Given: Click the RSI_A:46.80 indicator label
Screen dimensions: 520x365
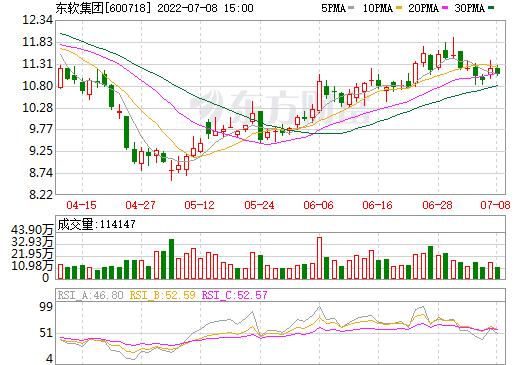Looking at the screenshot, I should [x=91, y=295].
